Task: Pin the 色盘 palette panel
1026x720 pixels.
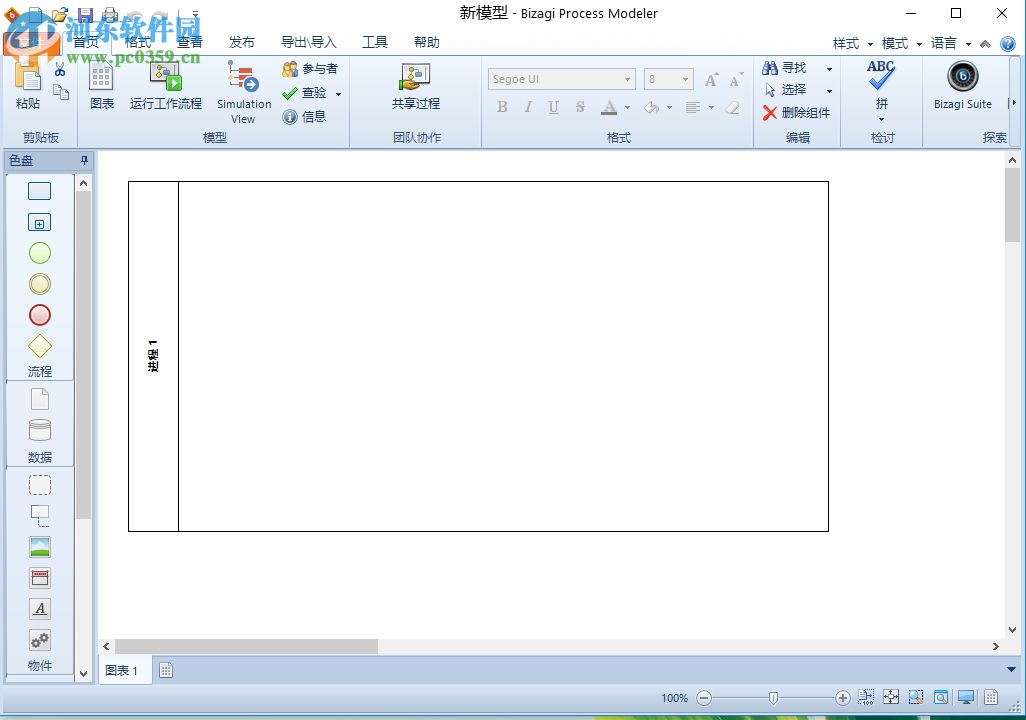Action: 83,160
